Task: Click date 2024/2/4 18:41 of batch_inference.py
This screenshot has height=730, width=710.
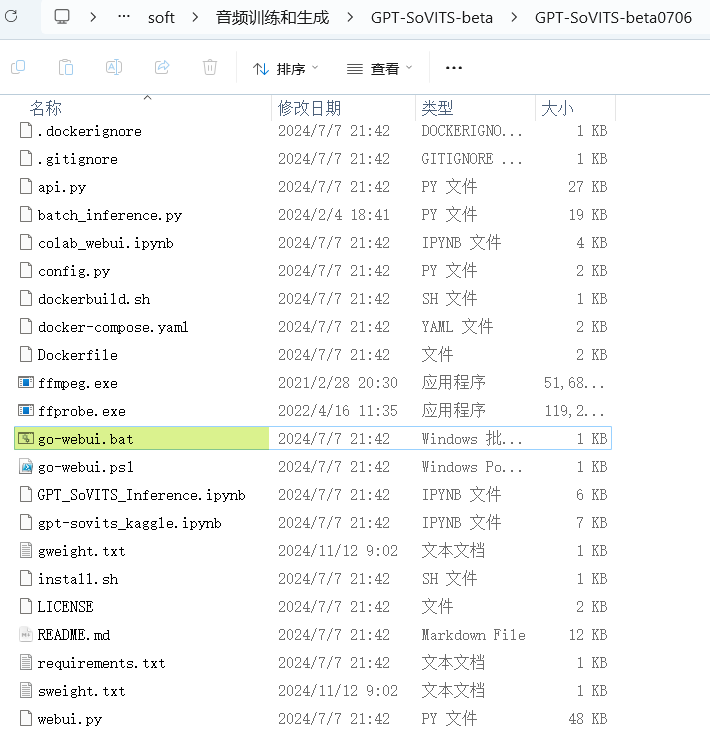Action: pyautogui.click(x=334, y=215)
